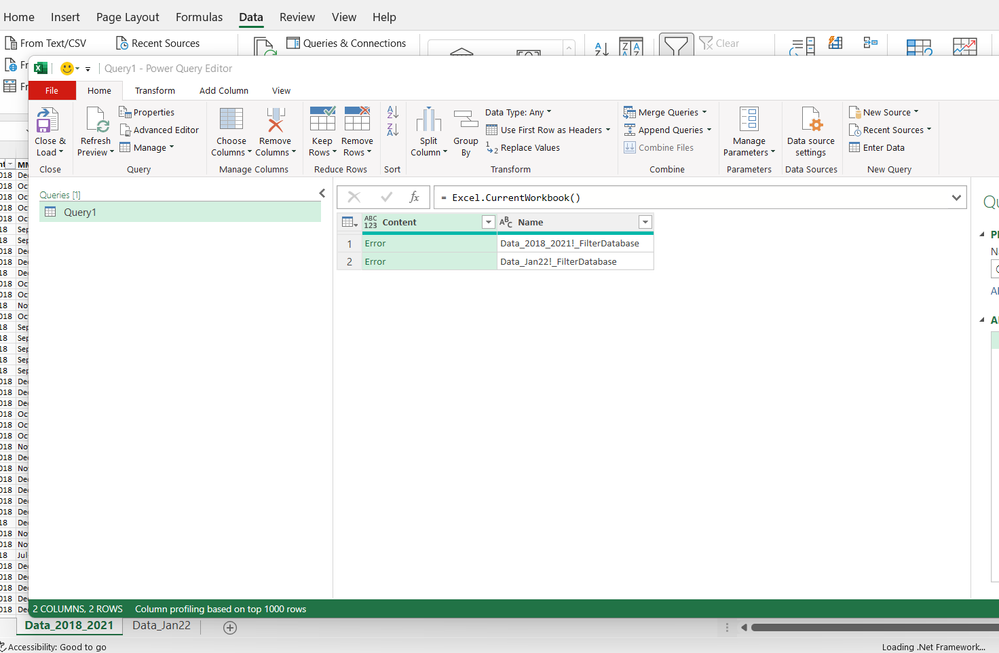The width and height of the screenshot is (999, 653).
Task: Open Merge Queries dropdown
Action: coord(665,112)
